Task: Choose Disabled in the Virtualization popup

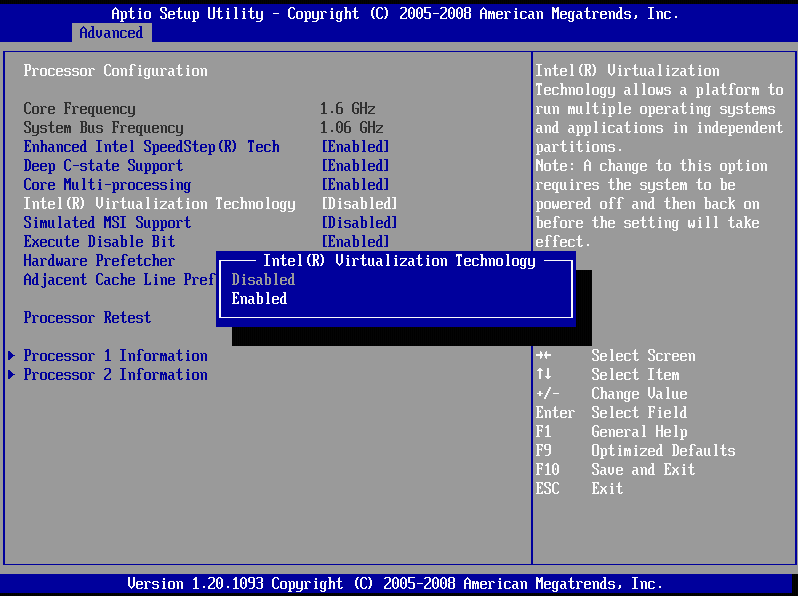Action: click(x=263, y=279)
